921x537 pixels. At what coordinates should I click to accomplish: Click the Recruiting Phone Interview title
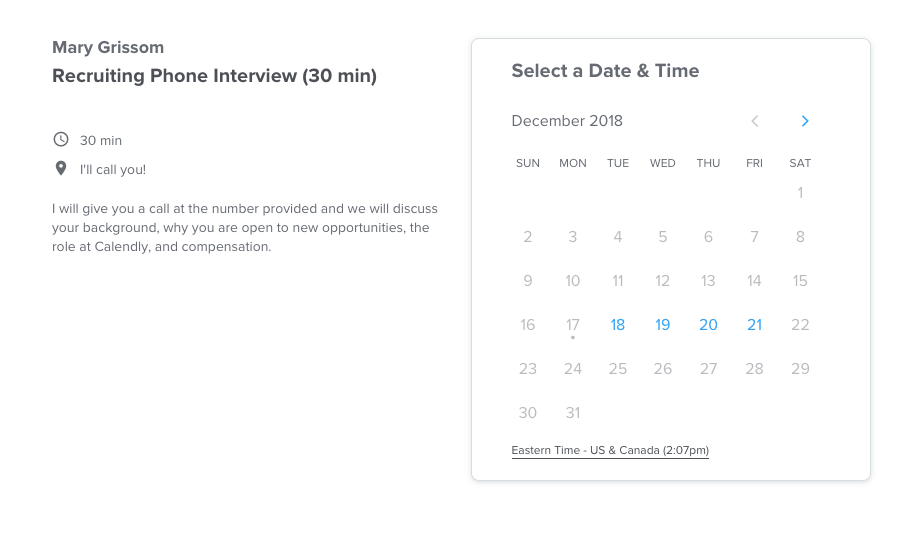[x=215, y=76]
